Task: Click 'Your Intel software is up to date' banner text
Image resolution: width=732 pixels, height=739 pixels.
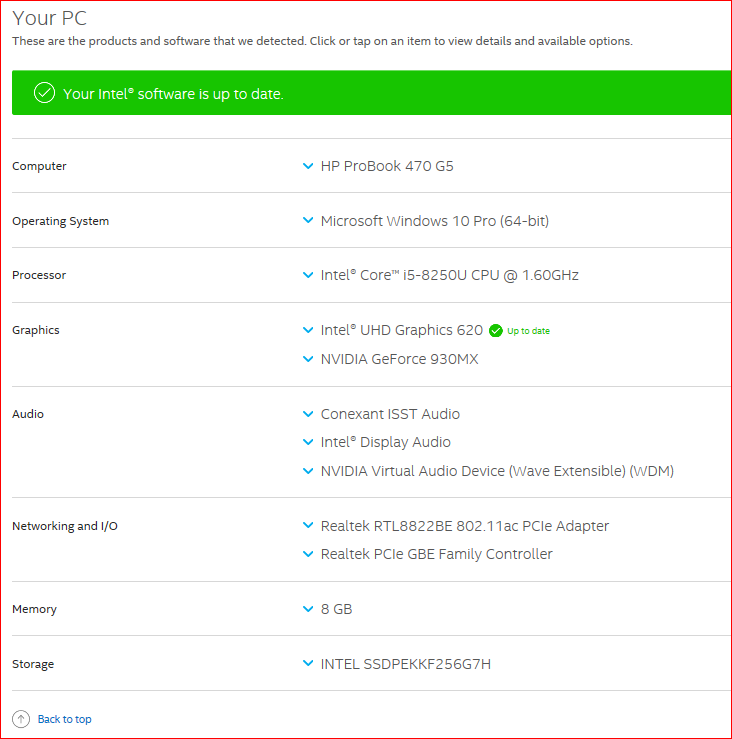Action: click(x=173, y=94)
